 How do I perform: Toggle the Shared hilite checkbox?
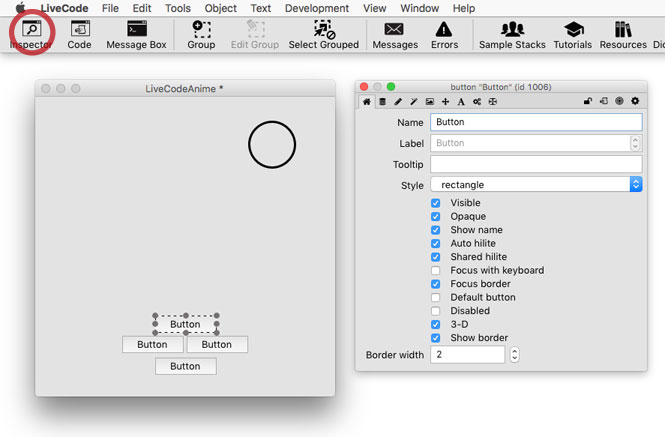click(436, 257)
